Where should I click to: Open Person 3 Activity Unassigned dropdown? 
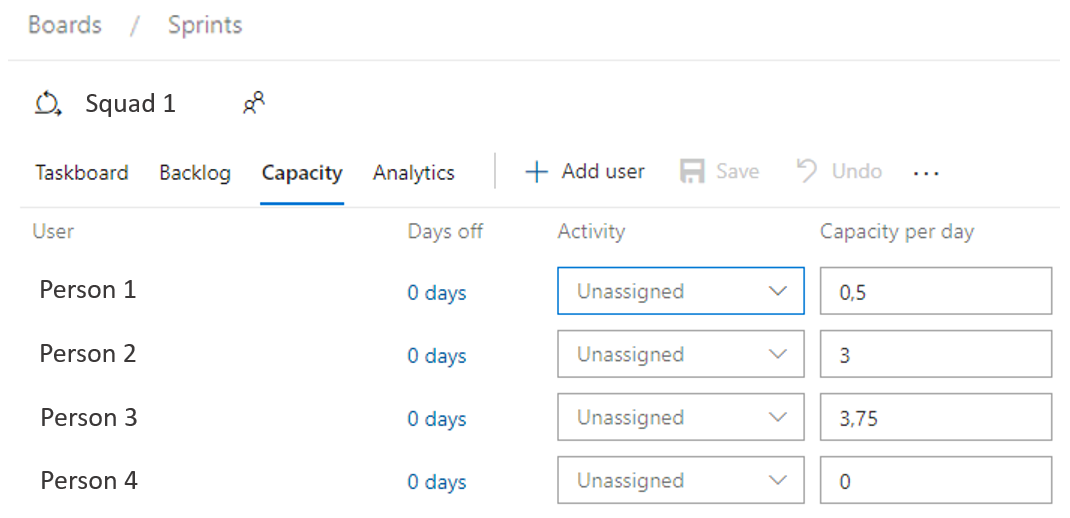[680, 417]
